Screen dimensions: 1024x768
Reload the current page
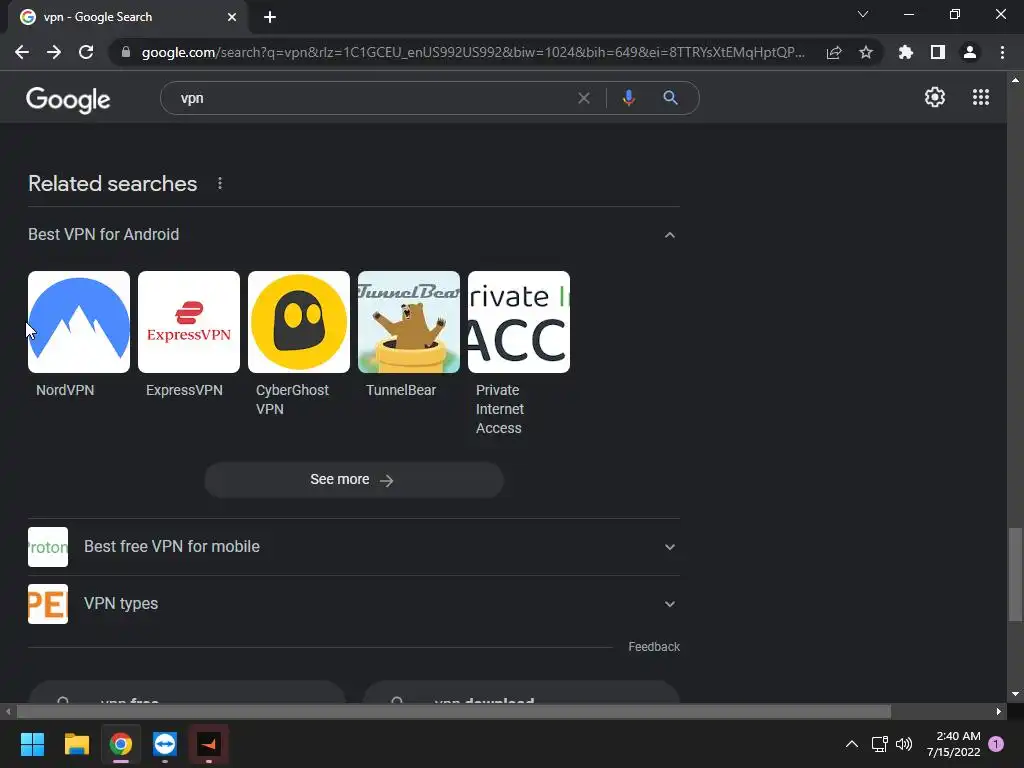(86, 52)
